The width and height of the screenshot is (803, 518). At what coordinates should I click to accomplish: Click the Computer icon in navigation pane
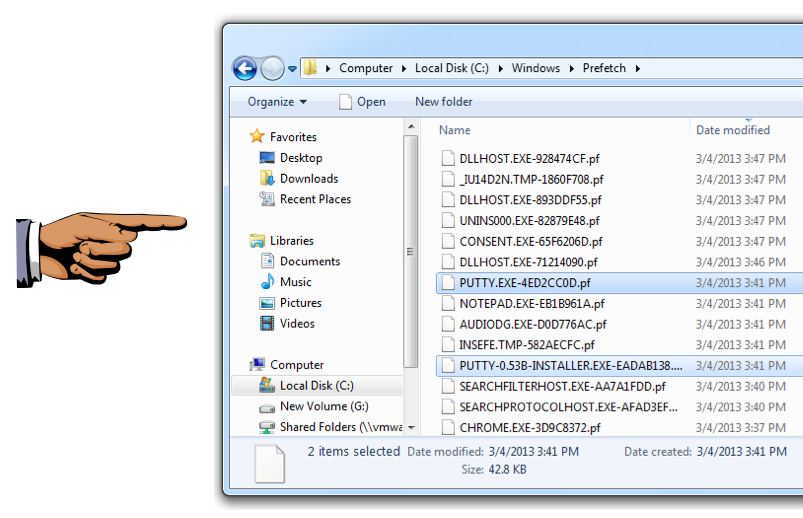[x=257, y=364]
